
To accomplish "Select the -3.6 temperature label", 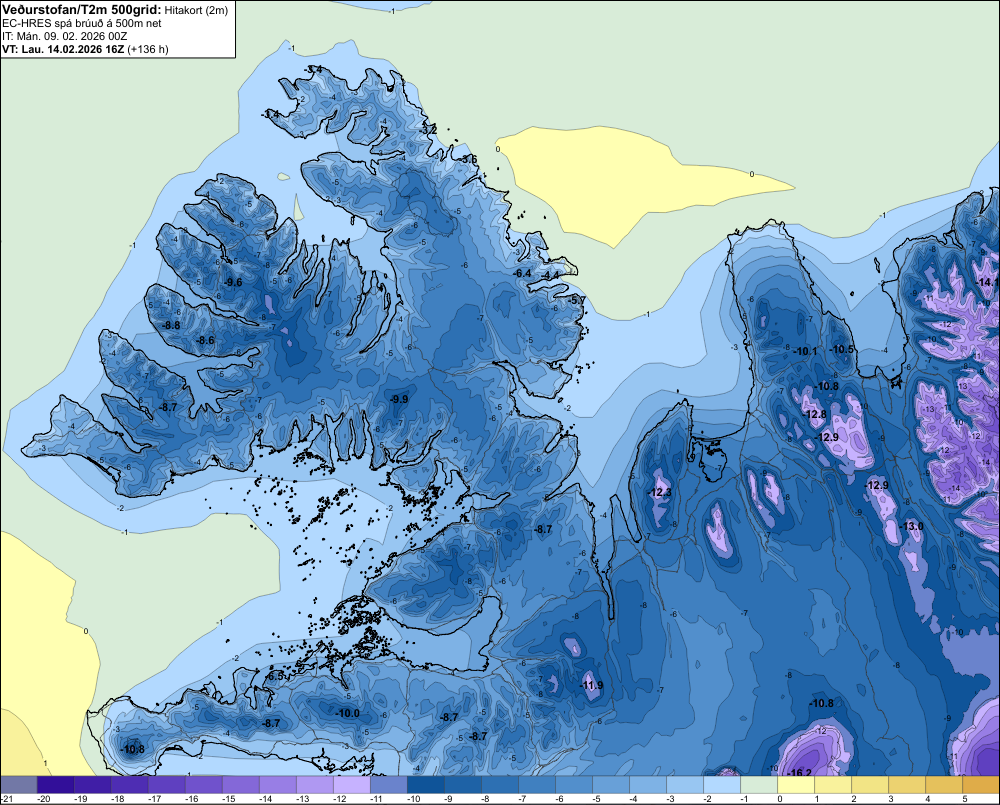I will pyautogui.click(x=469, y=159).
